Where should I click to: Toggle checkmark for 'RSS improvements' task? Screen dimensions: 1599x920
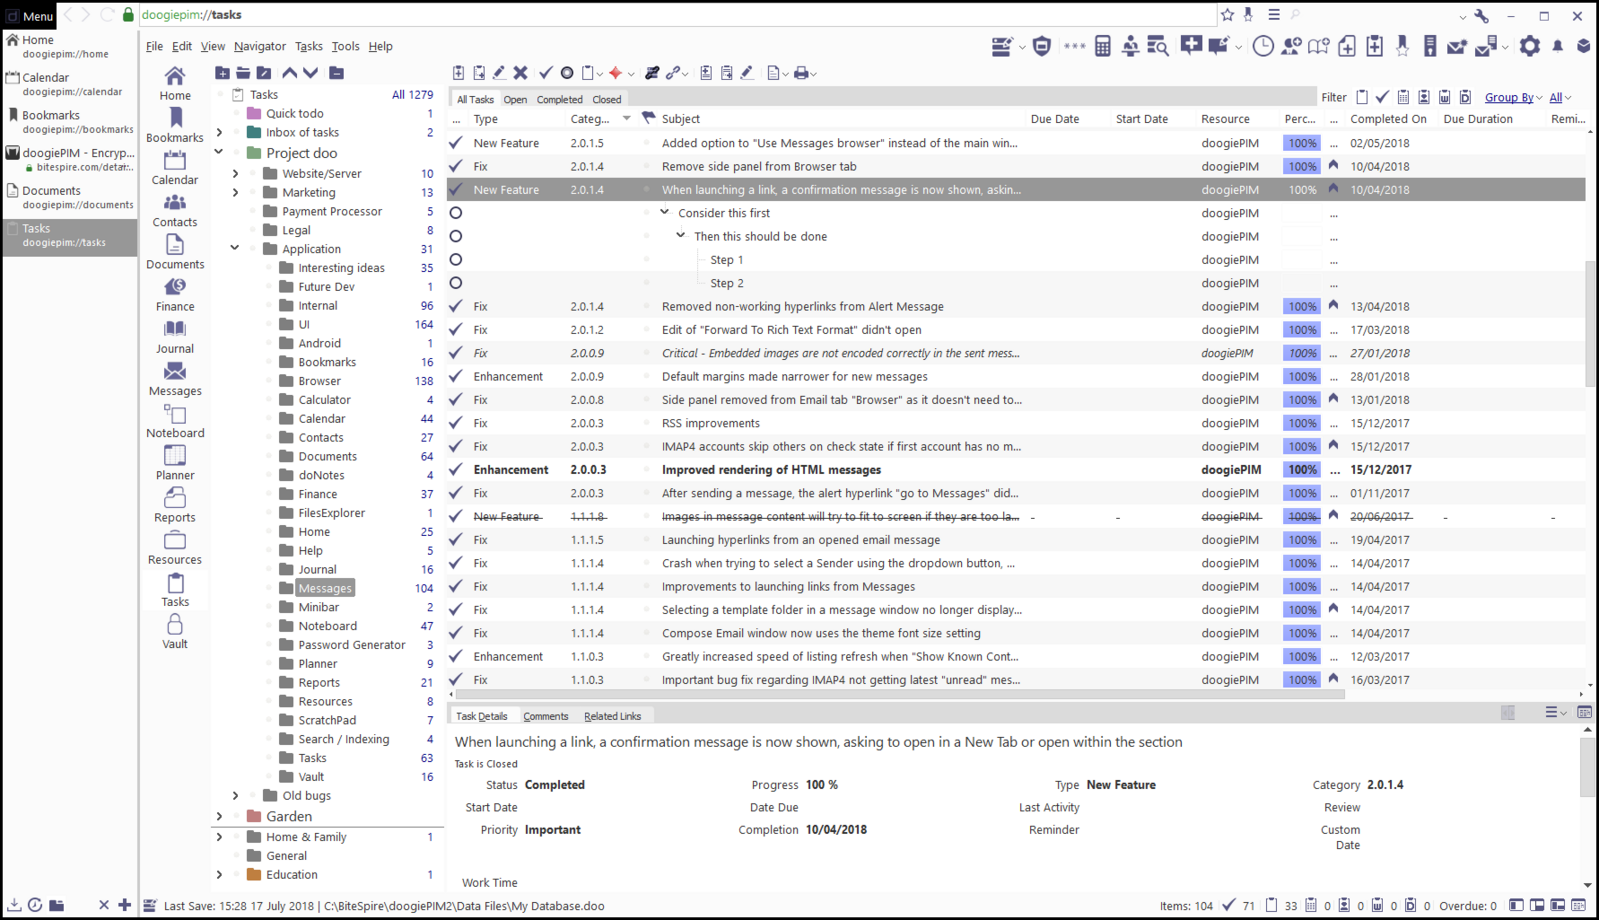click(456, 423)
